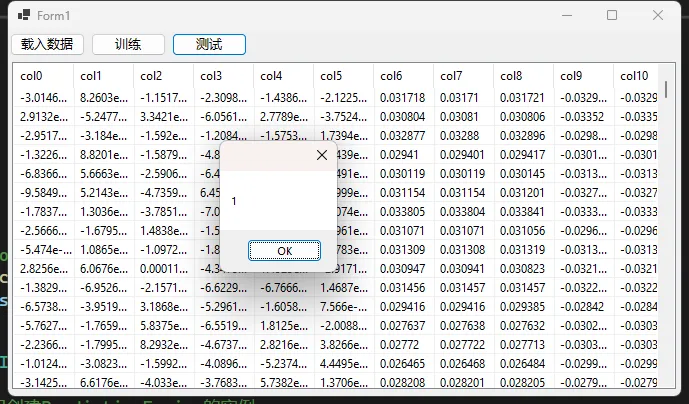Click the 载入数据 button
689x404 pixels.
pos(47,44)
